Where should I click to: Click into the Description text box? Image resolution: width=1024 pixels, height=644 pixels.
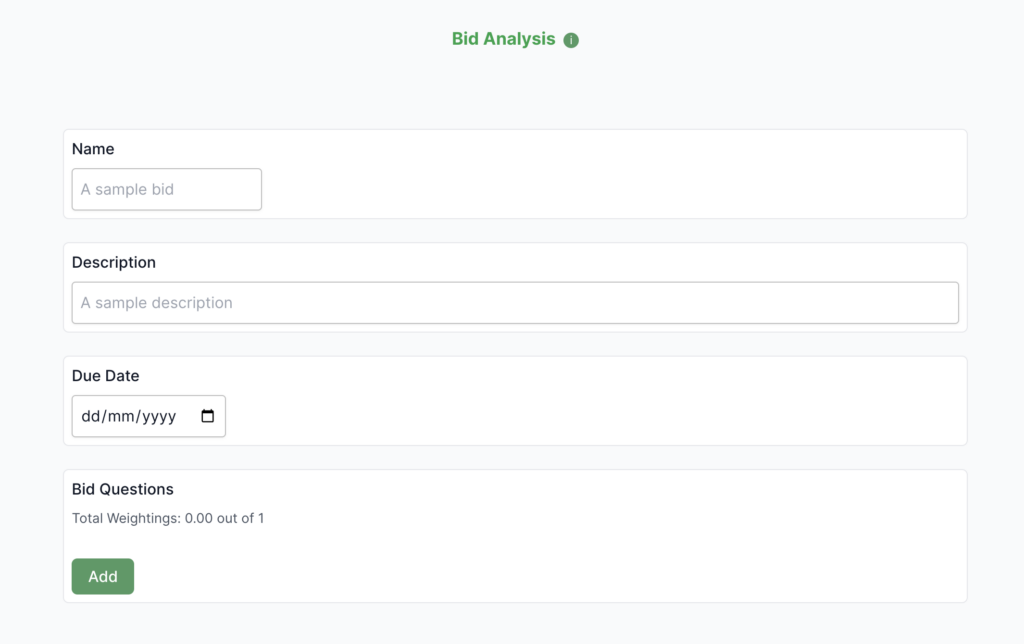click(x=515, y=302)
